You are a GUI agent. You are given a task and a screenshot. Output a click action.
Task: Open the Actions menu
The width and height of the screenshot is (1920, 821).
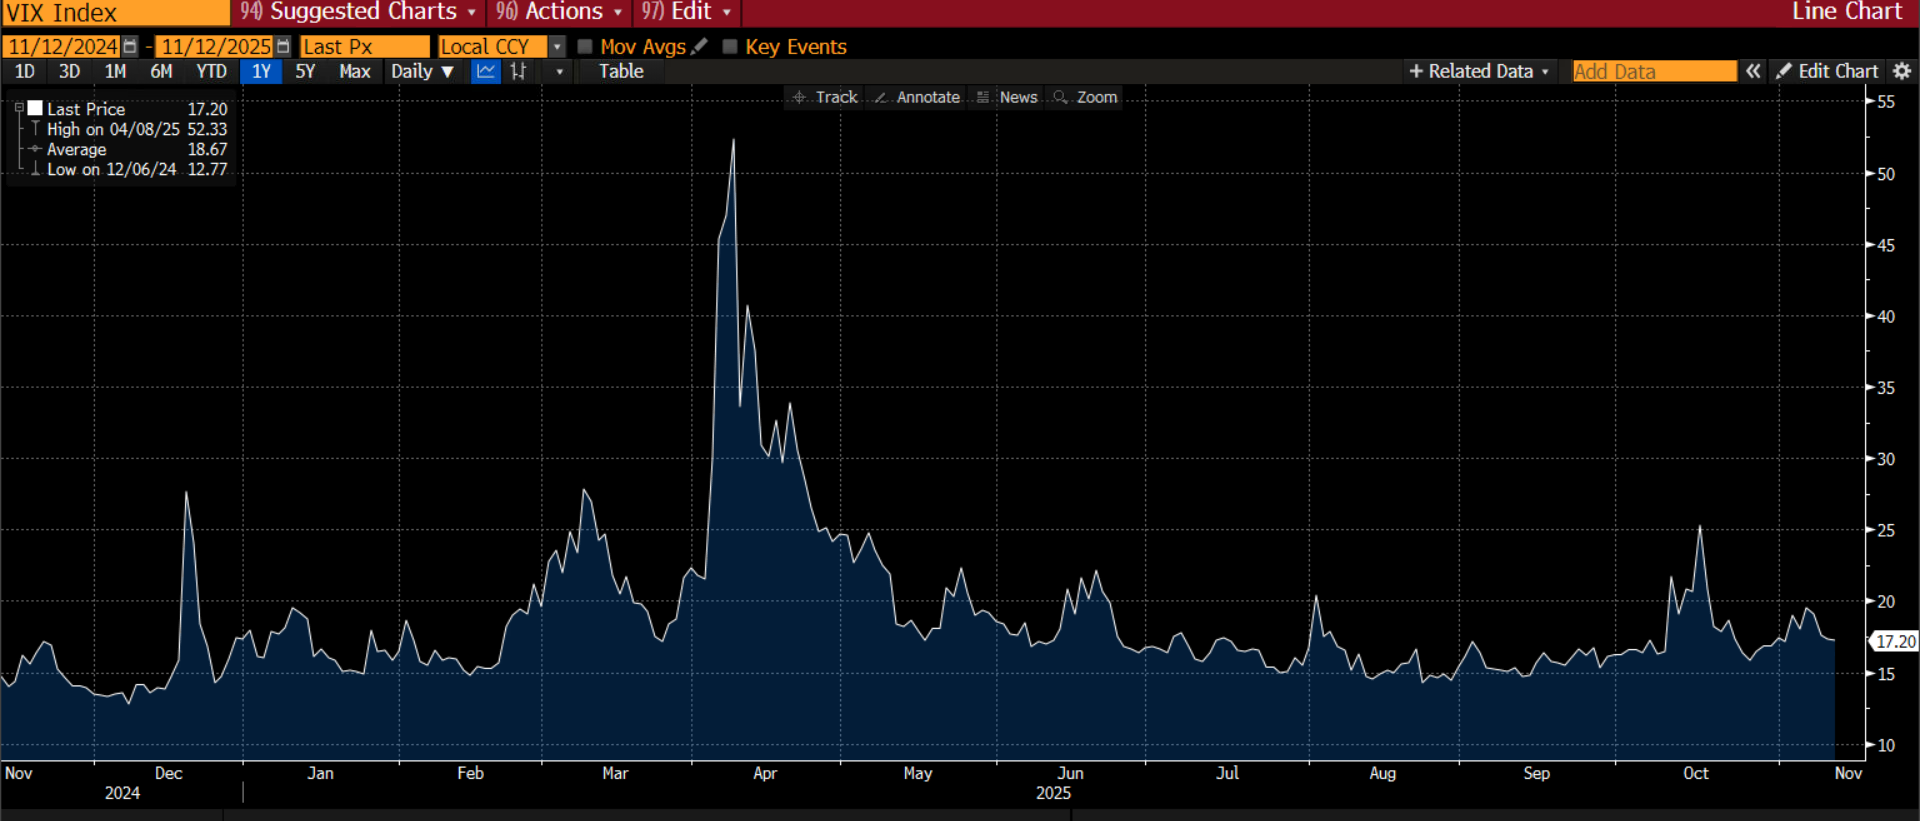[560, 12]
